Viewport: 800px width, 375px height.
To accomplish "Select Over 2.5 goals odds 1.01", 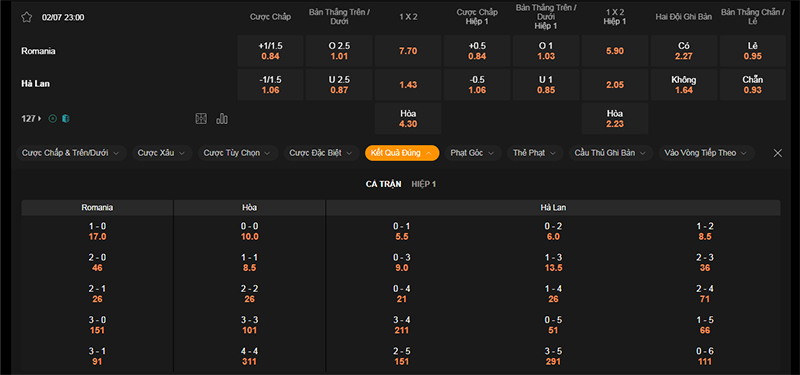I will click(x=339, y=51).
